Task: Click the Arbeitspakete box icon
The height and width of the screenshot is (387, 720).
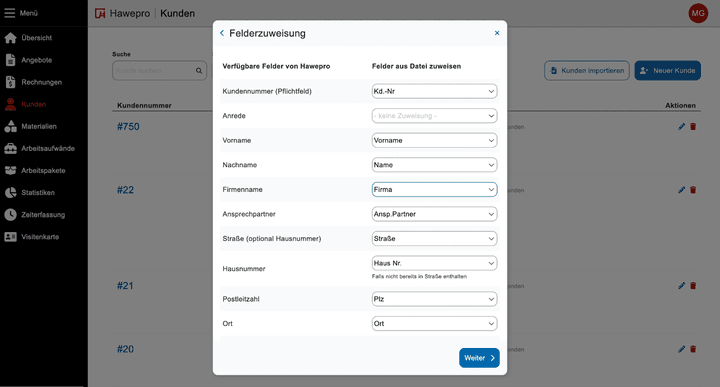Action: (x=11, y=170)
